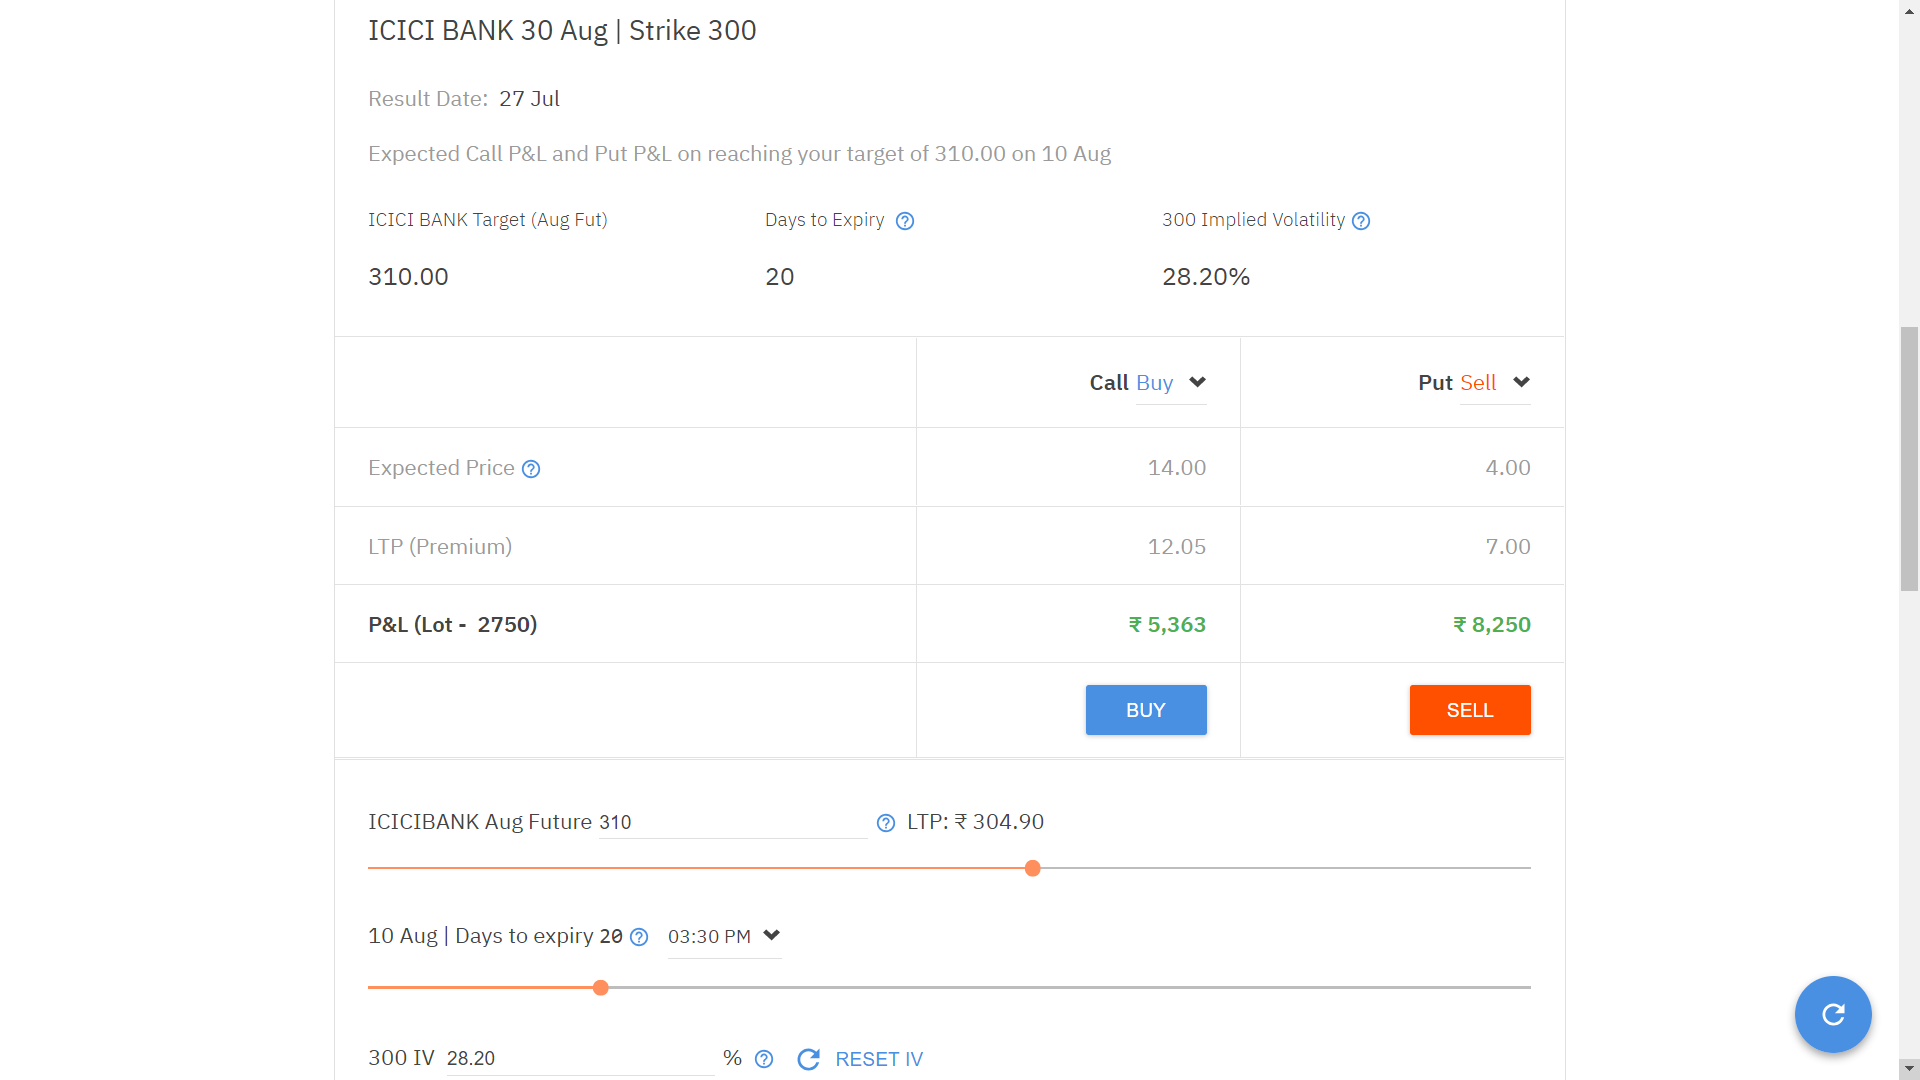Click the RESET IV link
Screen dimensions: 1920x1080
click(x=879, y=1059)
